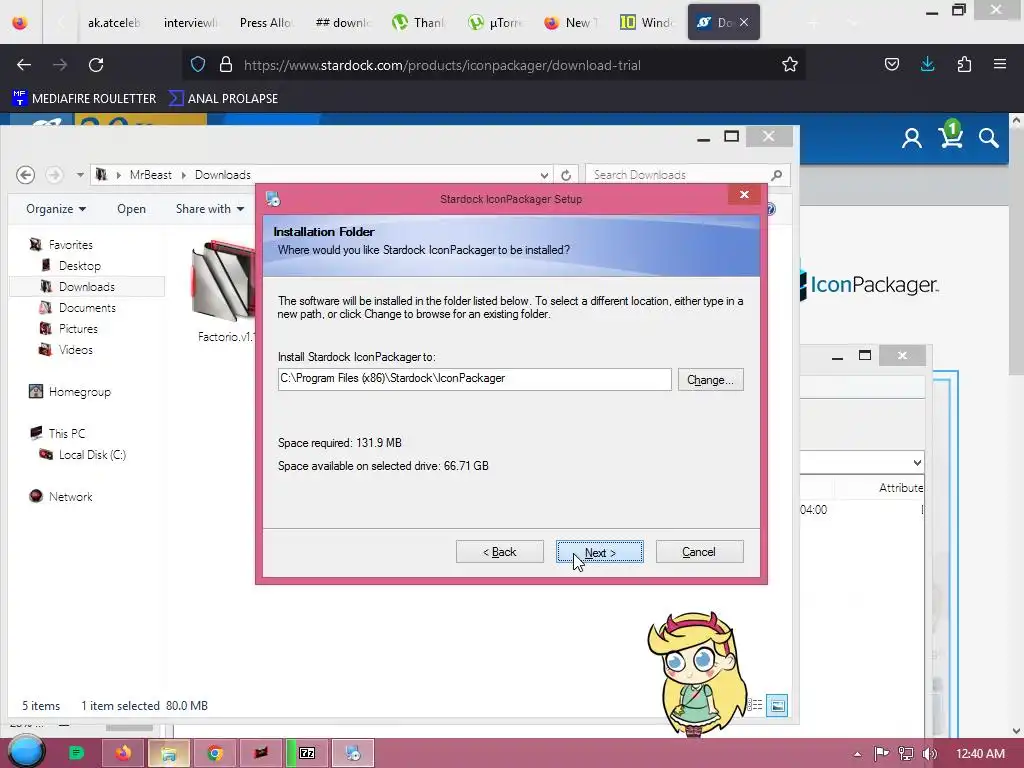Switch to the interview tab
Image resolution: width=1024 pixels, height=768 pixels.
tap(190, 23)
